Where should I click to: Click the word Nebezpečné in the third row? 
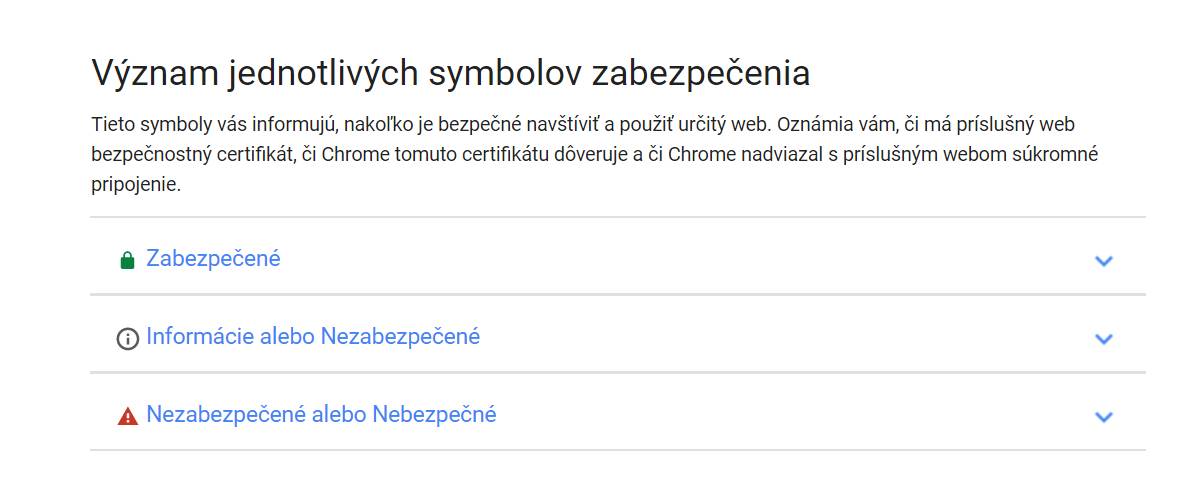point(434,414)
